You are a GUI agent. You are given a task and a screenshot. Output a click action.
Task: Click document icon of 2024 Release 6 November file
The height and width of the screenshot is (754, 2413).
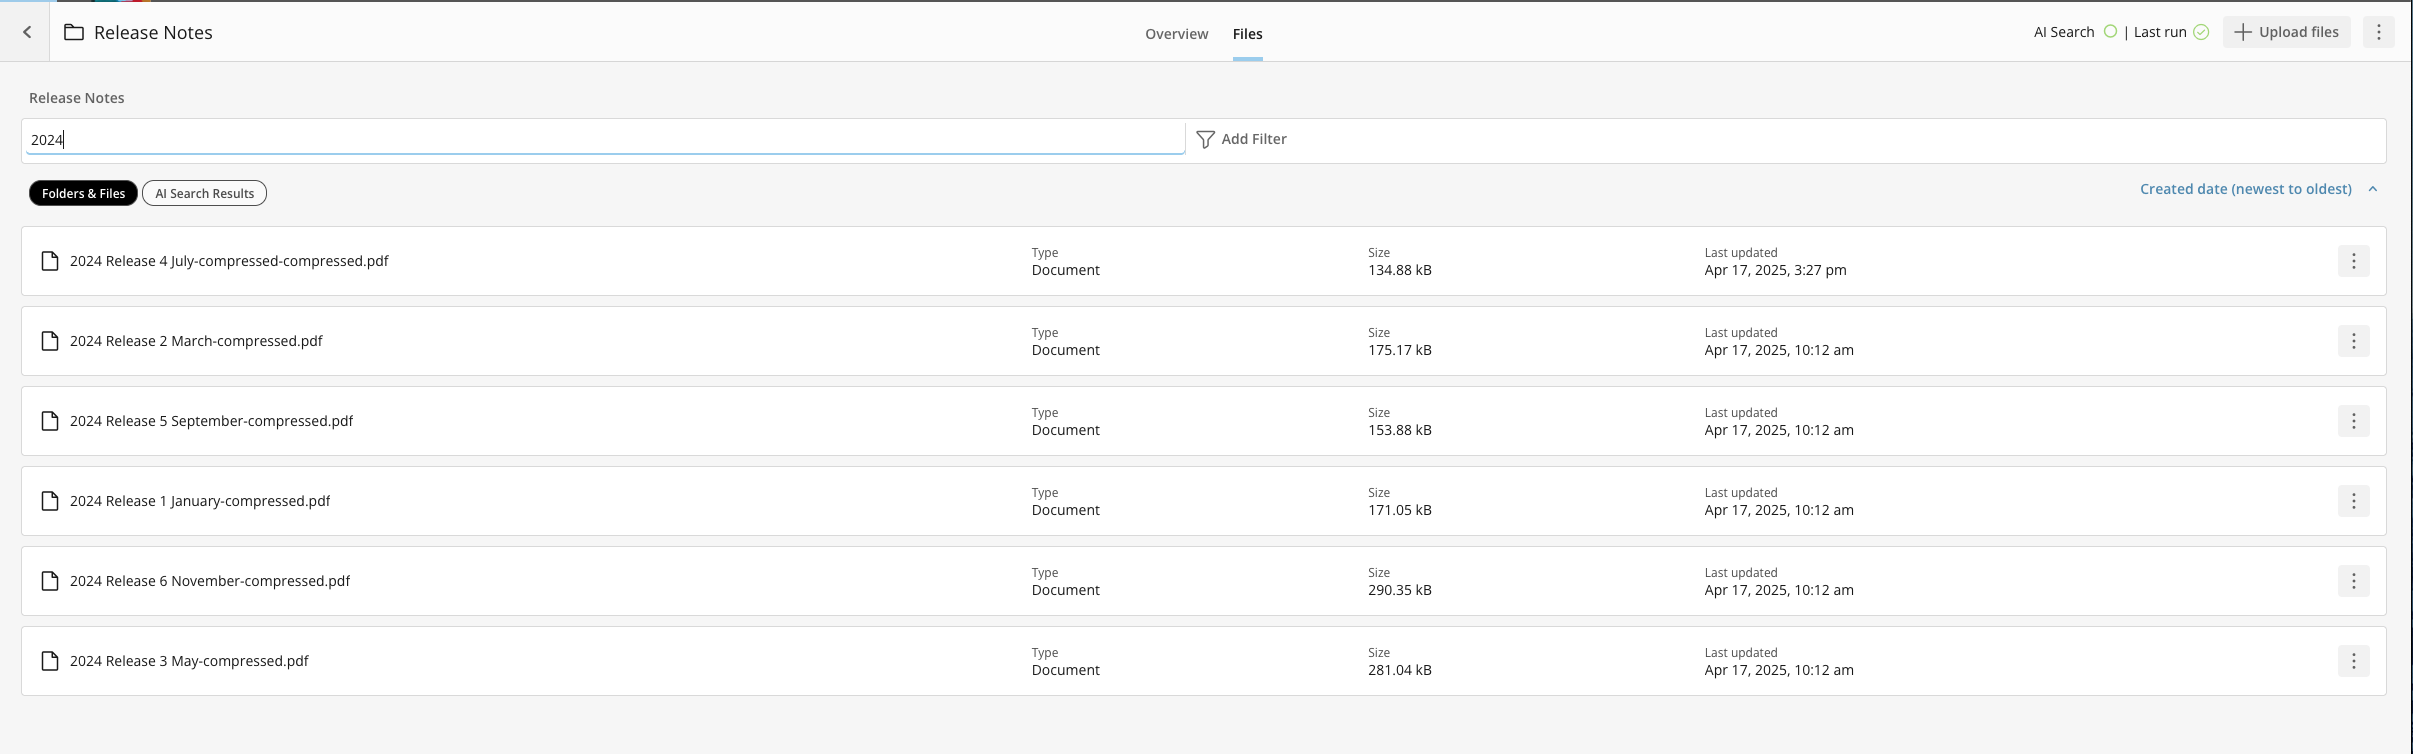pyautogui.click(x=50, y=581)
